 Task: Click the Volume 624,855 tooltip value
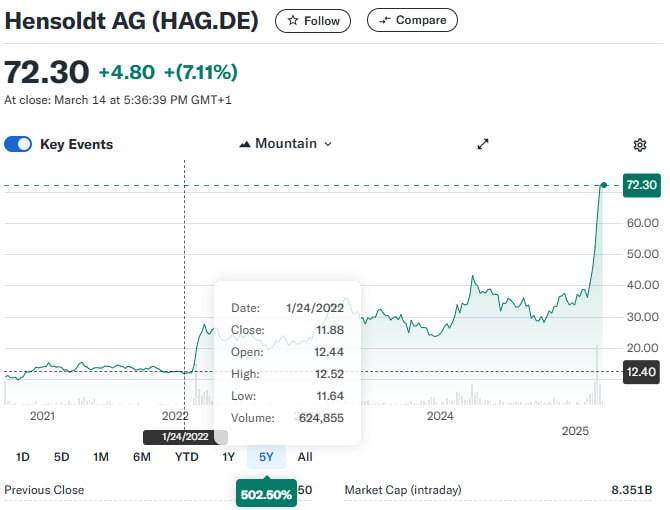[321, 418]
